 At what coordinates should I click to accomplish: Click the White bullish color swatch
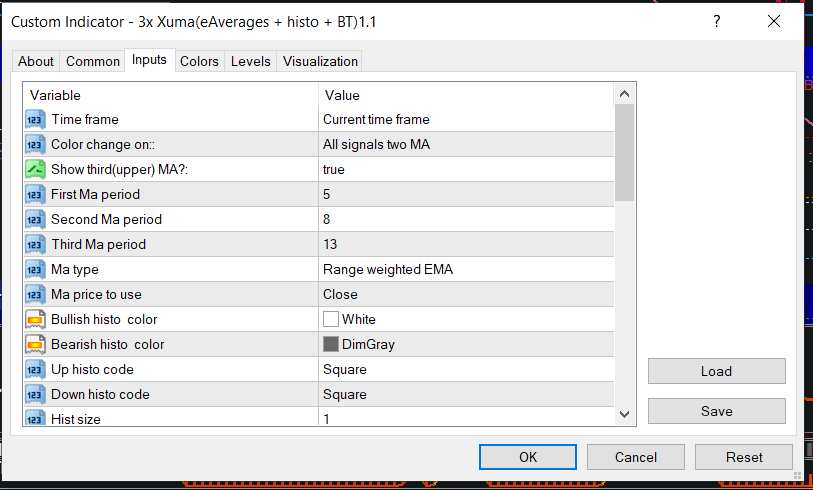(x=331, y=319)
